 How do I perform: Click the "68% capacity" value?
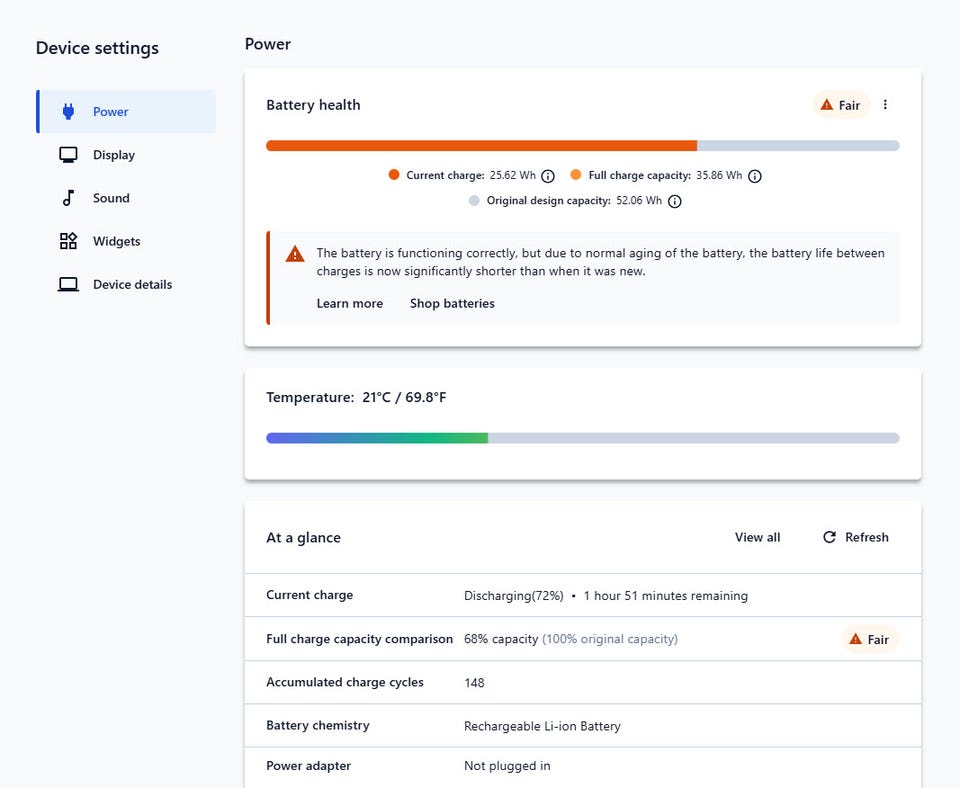click(x=501, y=639)
